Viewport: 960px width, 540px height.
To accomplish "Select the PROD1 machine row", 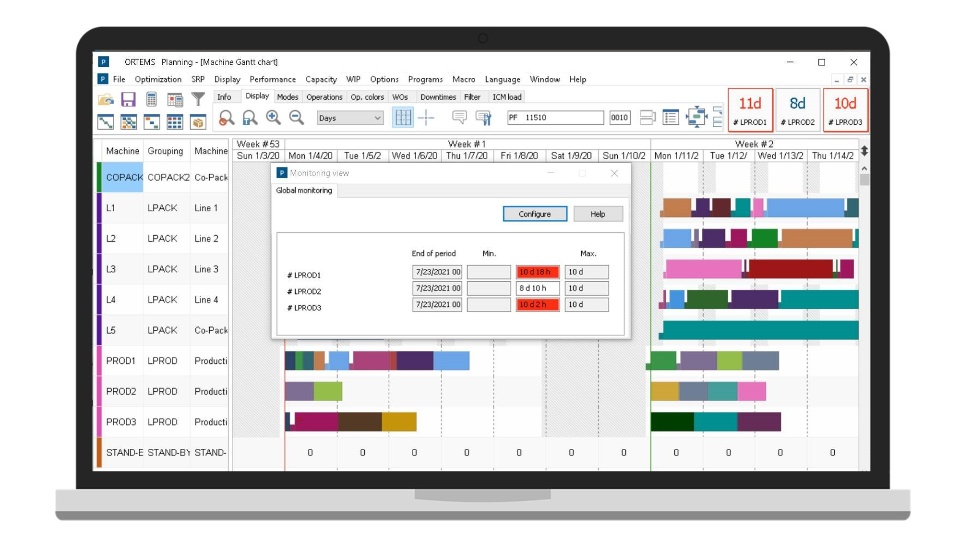I will click(163, 361).
